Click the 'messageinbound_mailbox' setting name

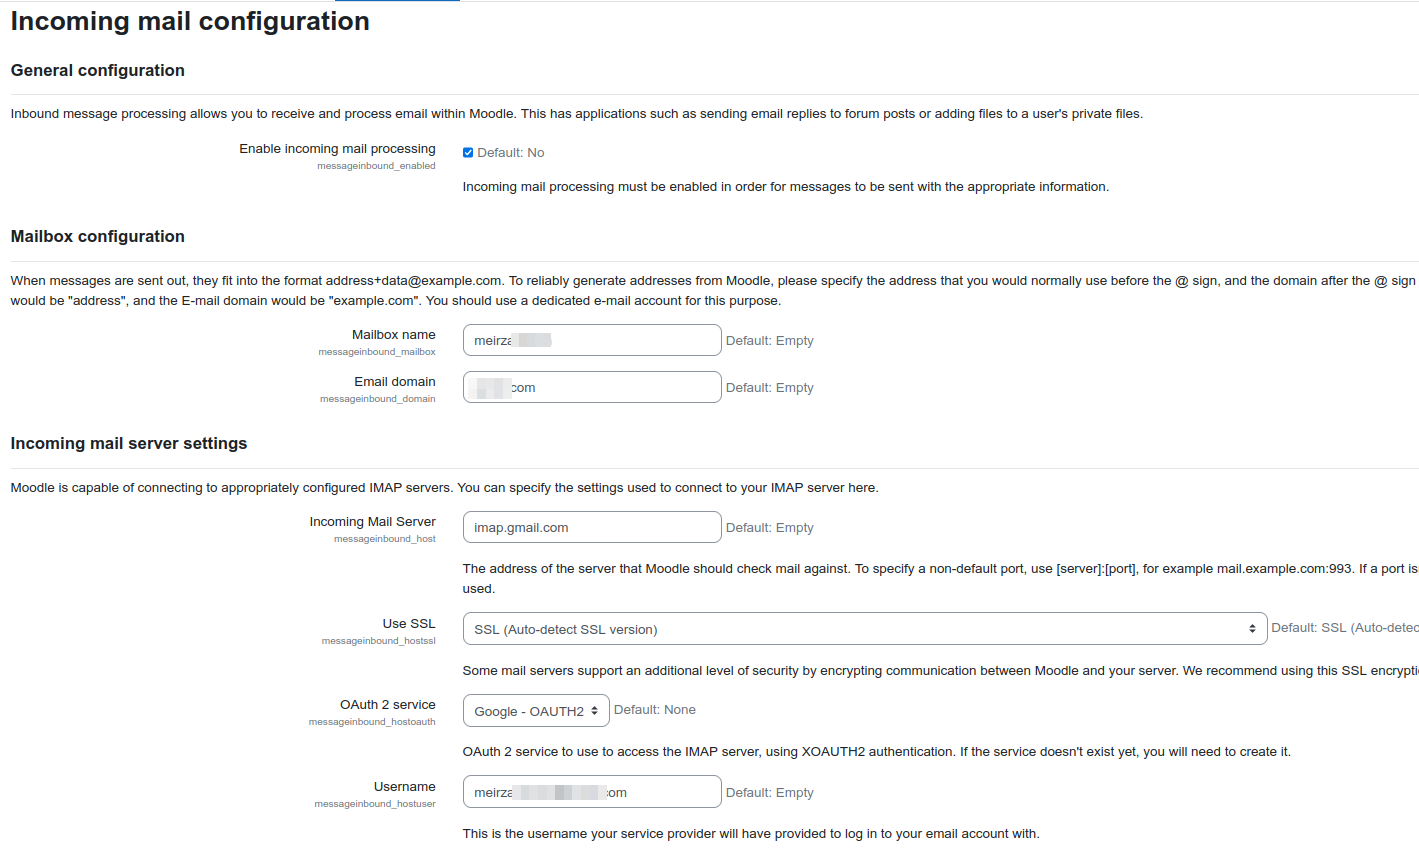(377, 352)
